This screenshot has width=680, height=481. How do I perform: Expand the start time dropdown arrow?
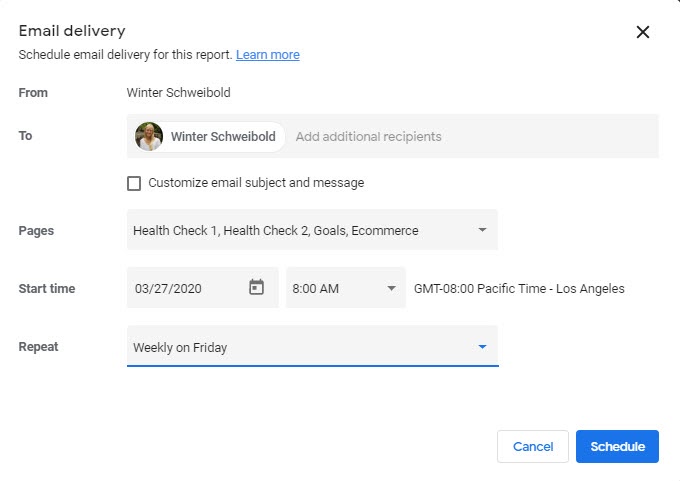[x=391, y=288]
